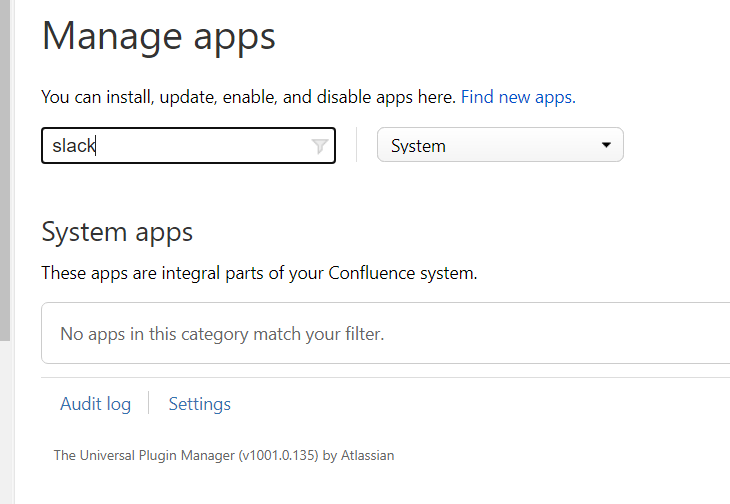Open the Settings link

click(199, 403)
